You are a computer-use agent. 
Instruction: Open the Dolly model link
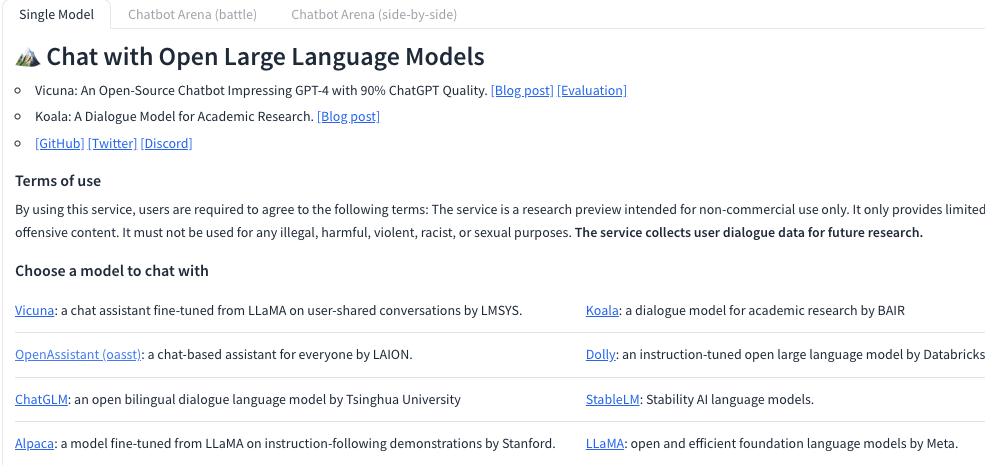[x=600, y=355]
